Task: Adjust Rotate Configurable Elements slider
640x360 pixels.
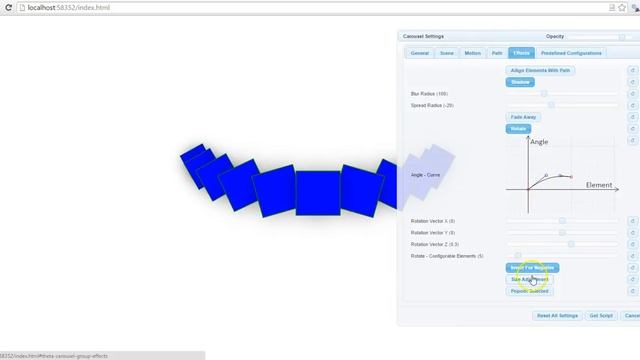Action: click(x=518, y=256)
